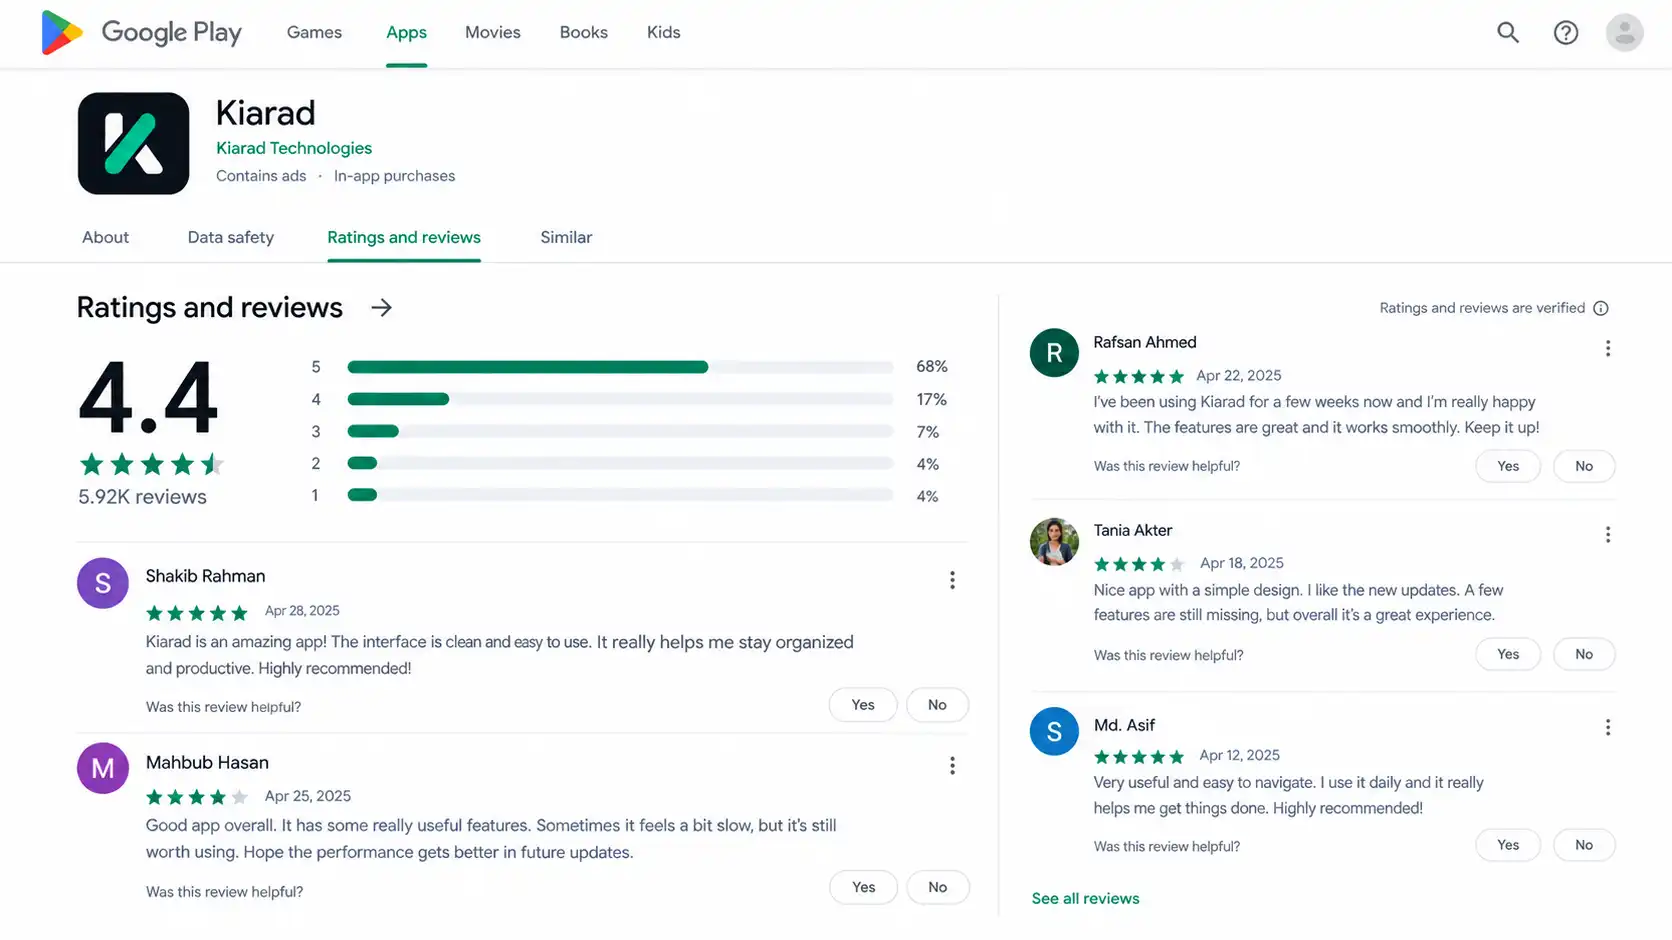Switch to the Data safety tab
Viewport: 1672px width, 940px height.
[231, 237]
